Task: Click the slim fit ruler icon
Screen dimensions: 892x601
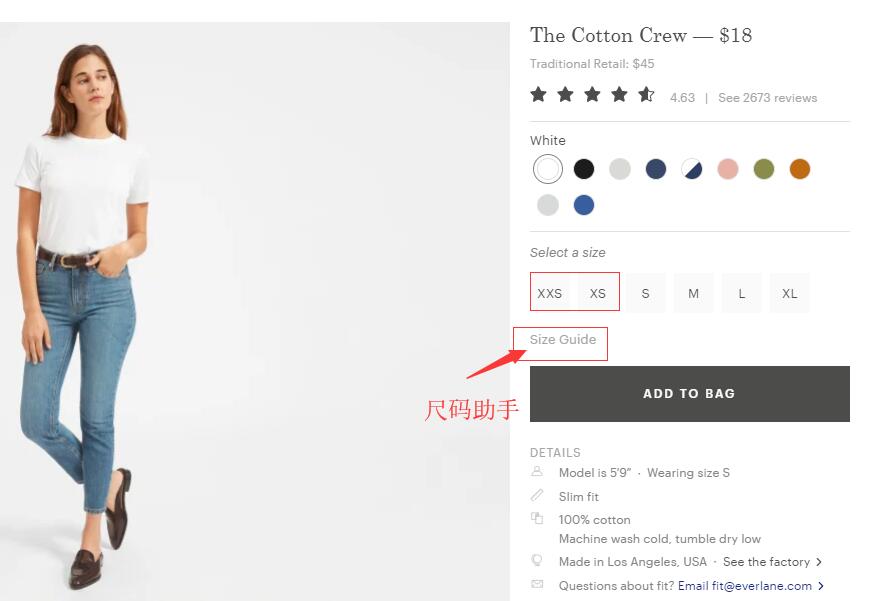Action: click(x=537, y=496)
